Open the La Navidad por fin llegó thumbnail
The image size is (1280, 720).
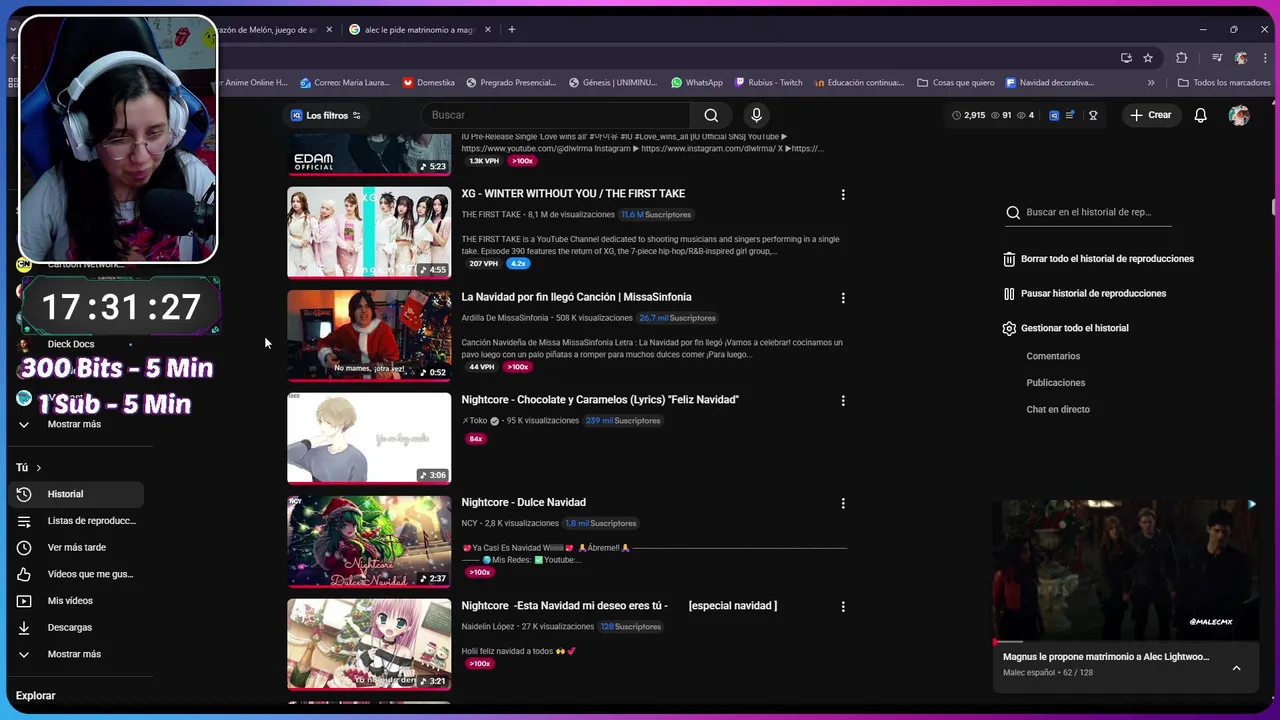click(x=369, y=335)
